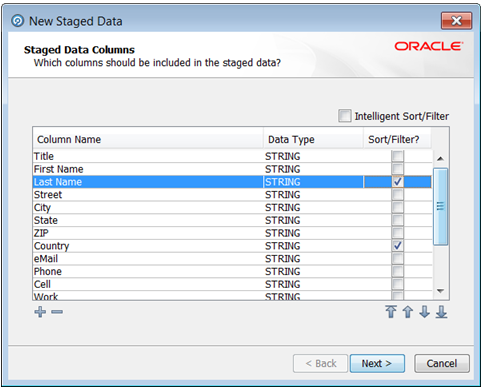Check Sort/Filter for First Name row
The width and height of the screenshot is (484, 390).
(x=398, y=169)
